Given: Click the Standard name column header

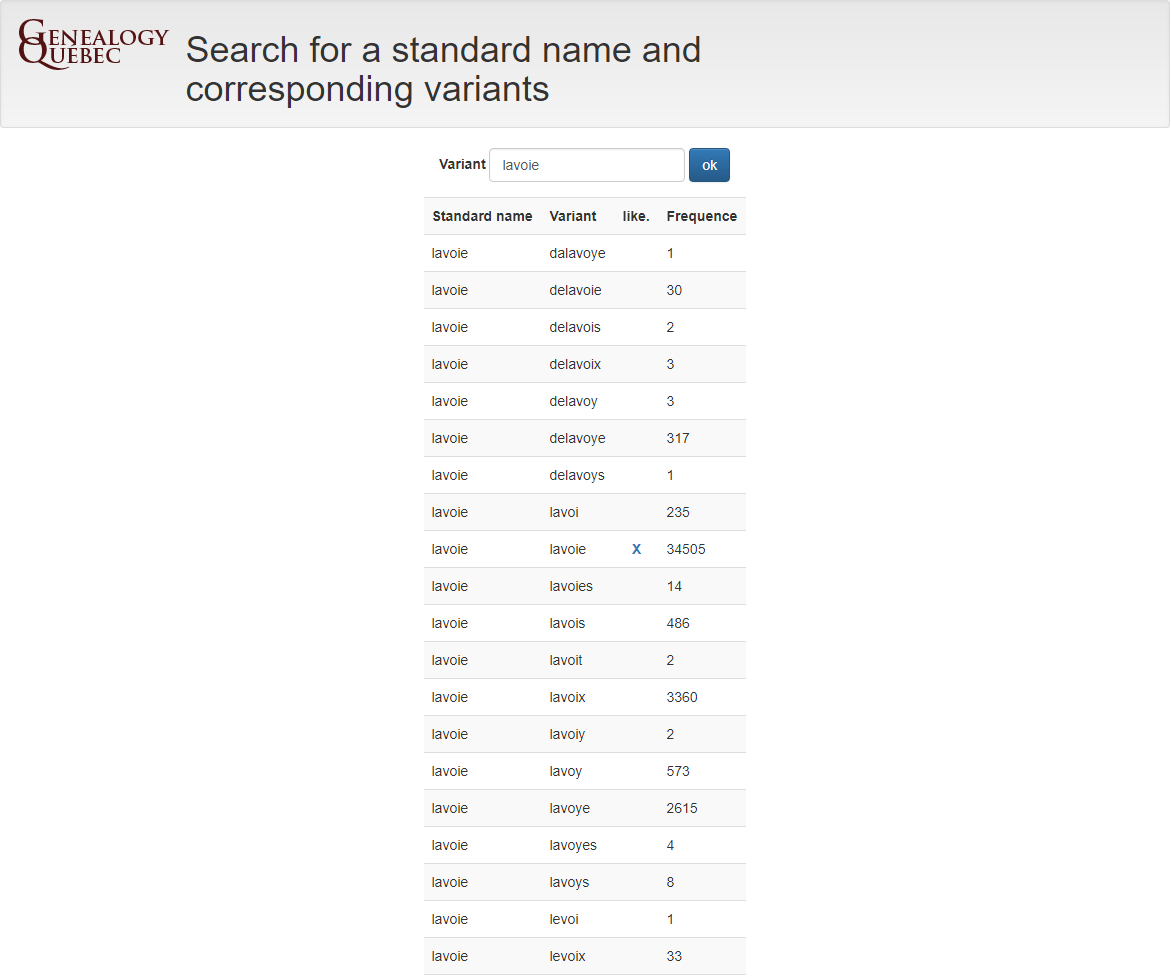Looking at the screenshot, I should 482,217.
